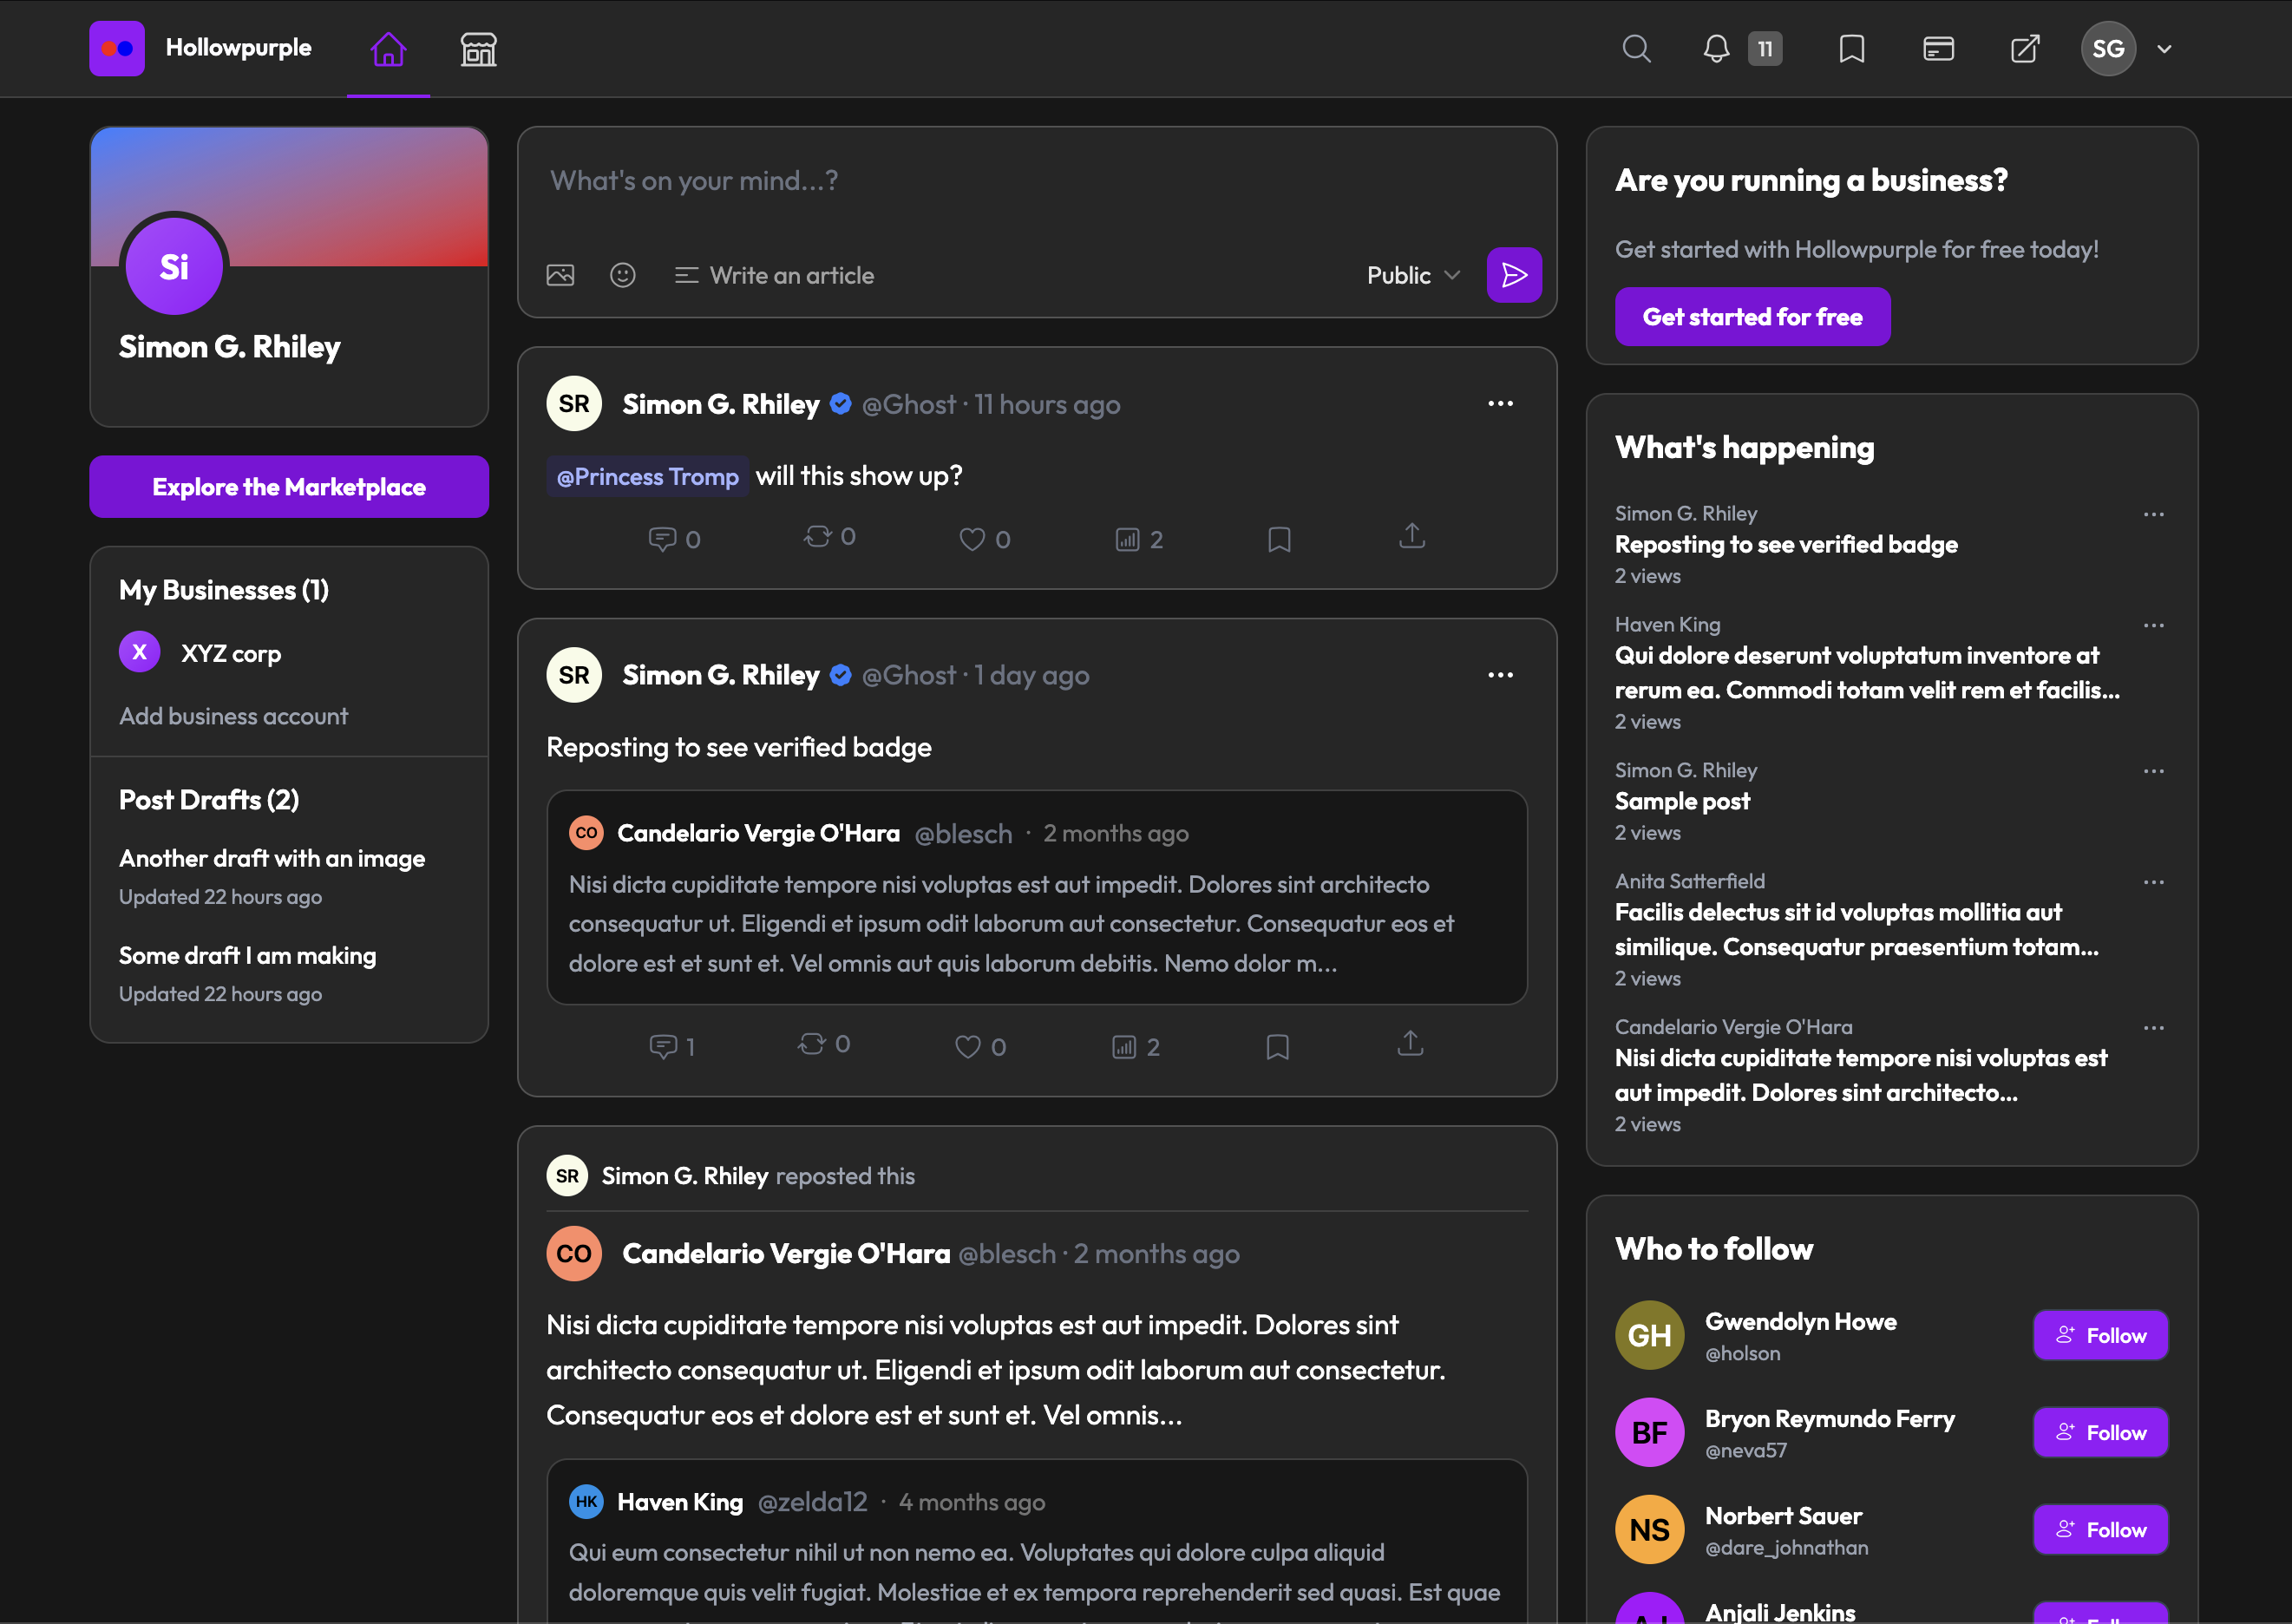Open saved bookmarks in top bar
This screenshot has width=2292, height=1624.
pyautogui.click(x=1852, y=49)
